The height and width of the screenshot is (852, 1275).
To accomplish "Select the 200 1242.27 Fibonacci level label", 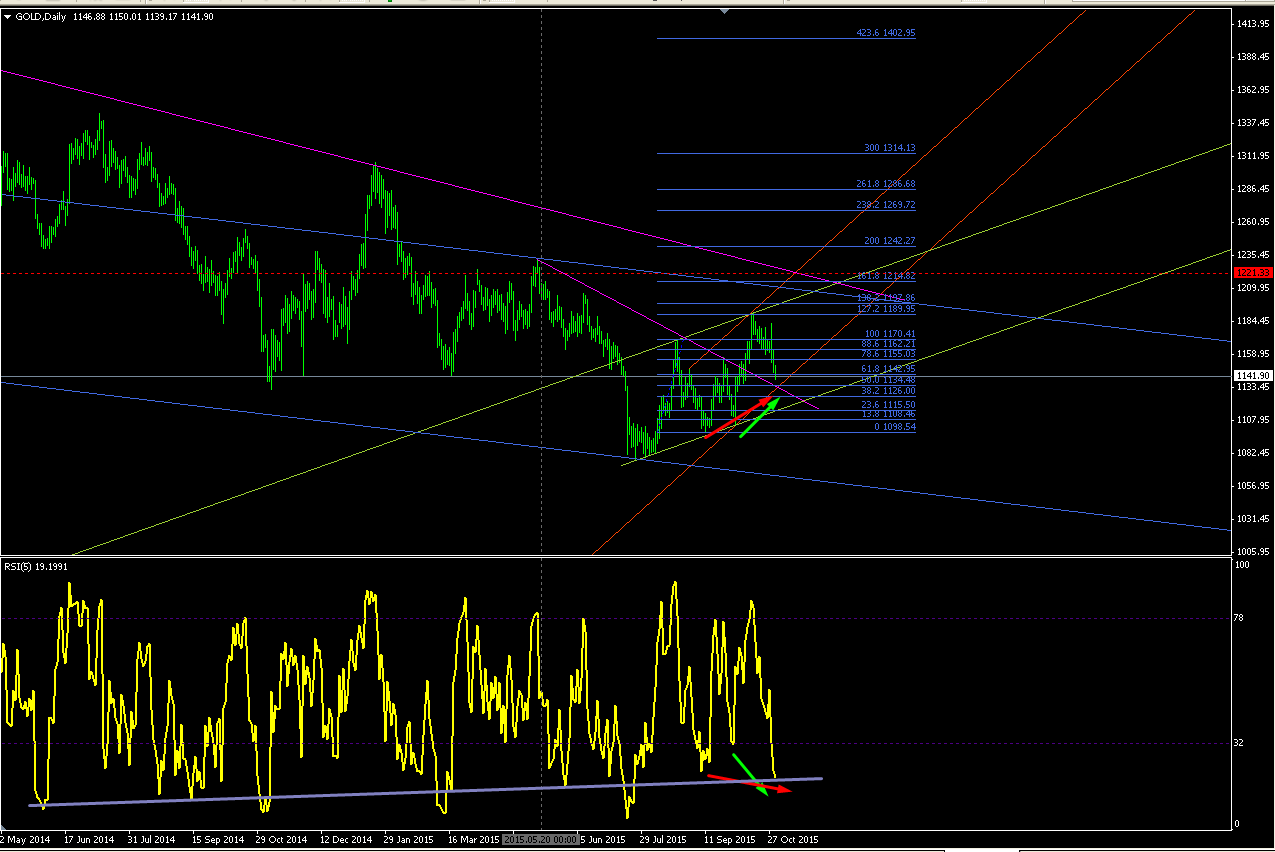I will (x=889, y=241).
